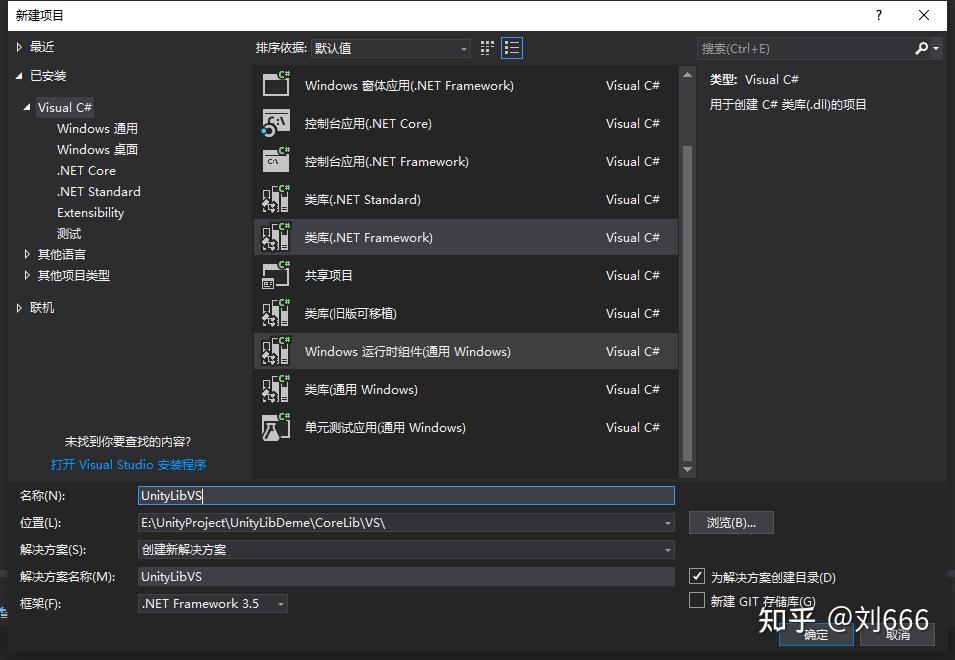Viewport: 955px width, 660px height.
Task: Select 控制台应用(.NET Core) template text
Action: (368, 124)
